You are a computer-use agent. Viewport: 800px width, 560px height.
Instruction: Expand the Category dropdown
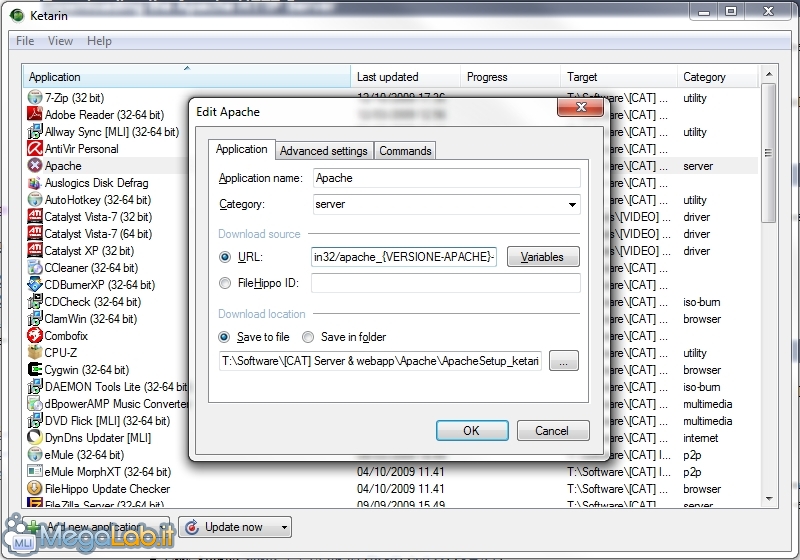pyautogui.click(x=572, y=205)
